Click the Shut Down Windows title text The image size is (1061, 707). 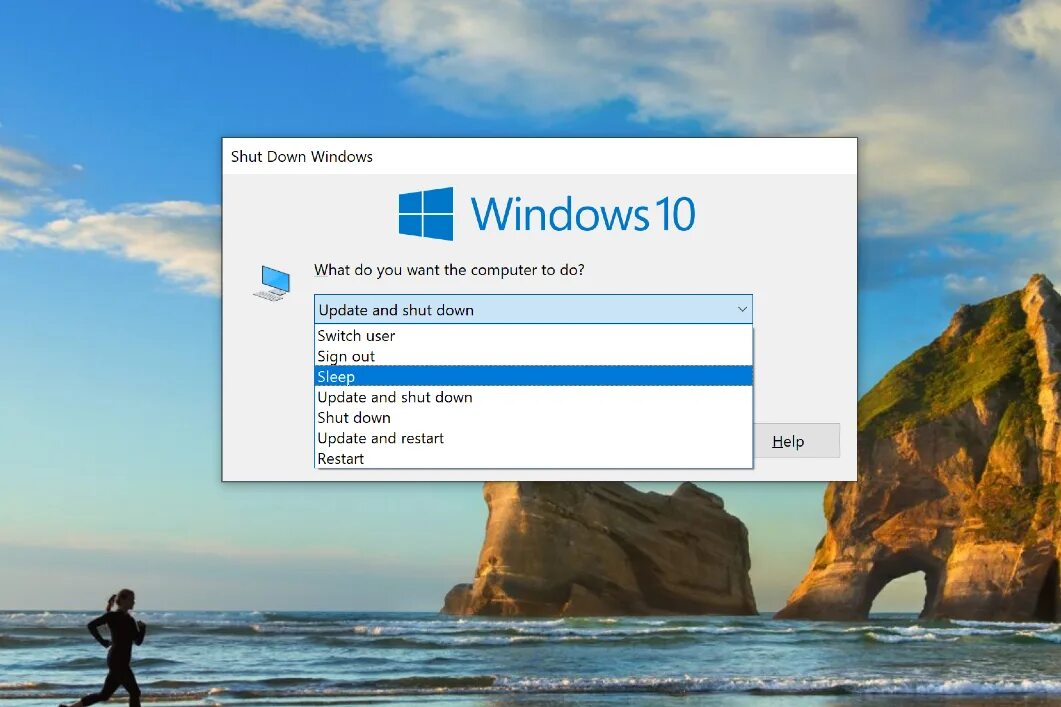point(302,156)
